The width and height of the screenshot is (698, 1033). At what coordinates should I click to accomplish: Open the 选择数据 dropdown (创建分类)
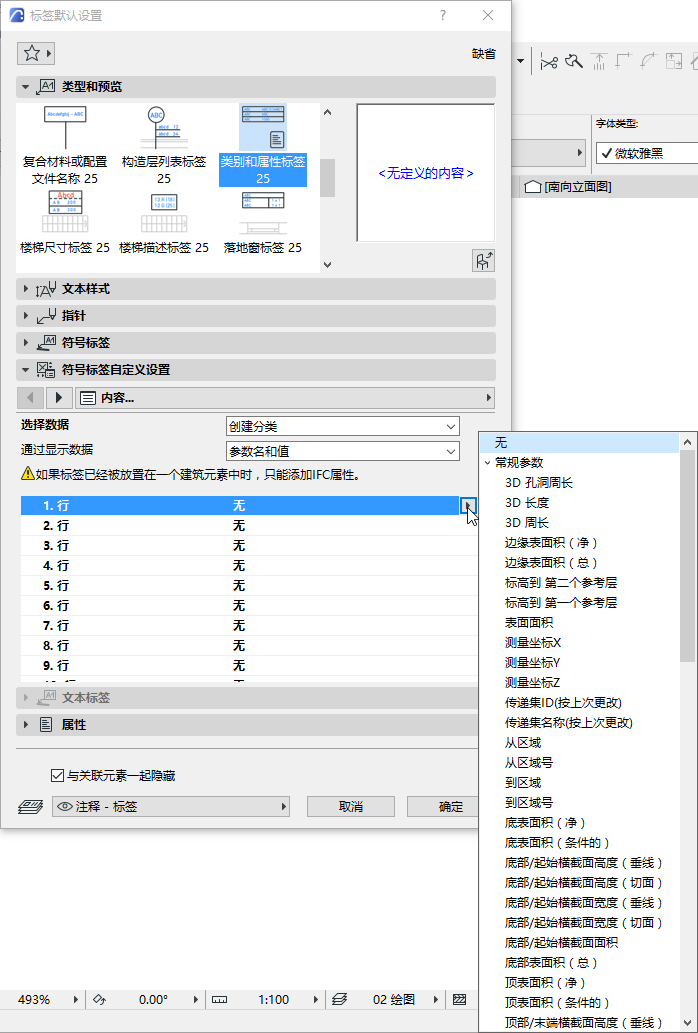342,426
